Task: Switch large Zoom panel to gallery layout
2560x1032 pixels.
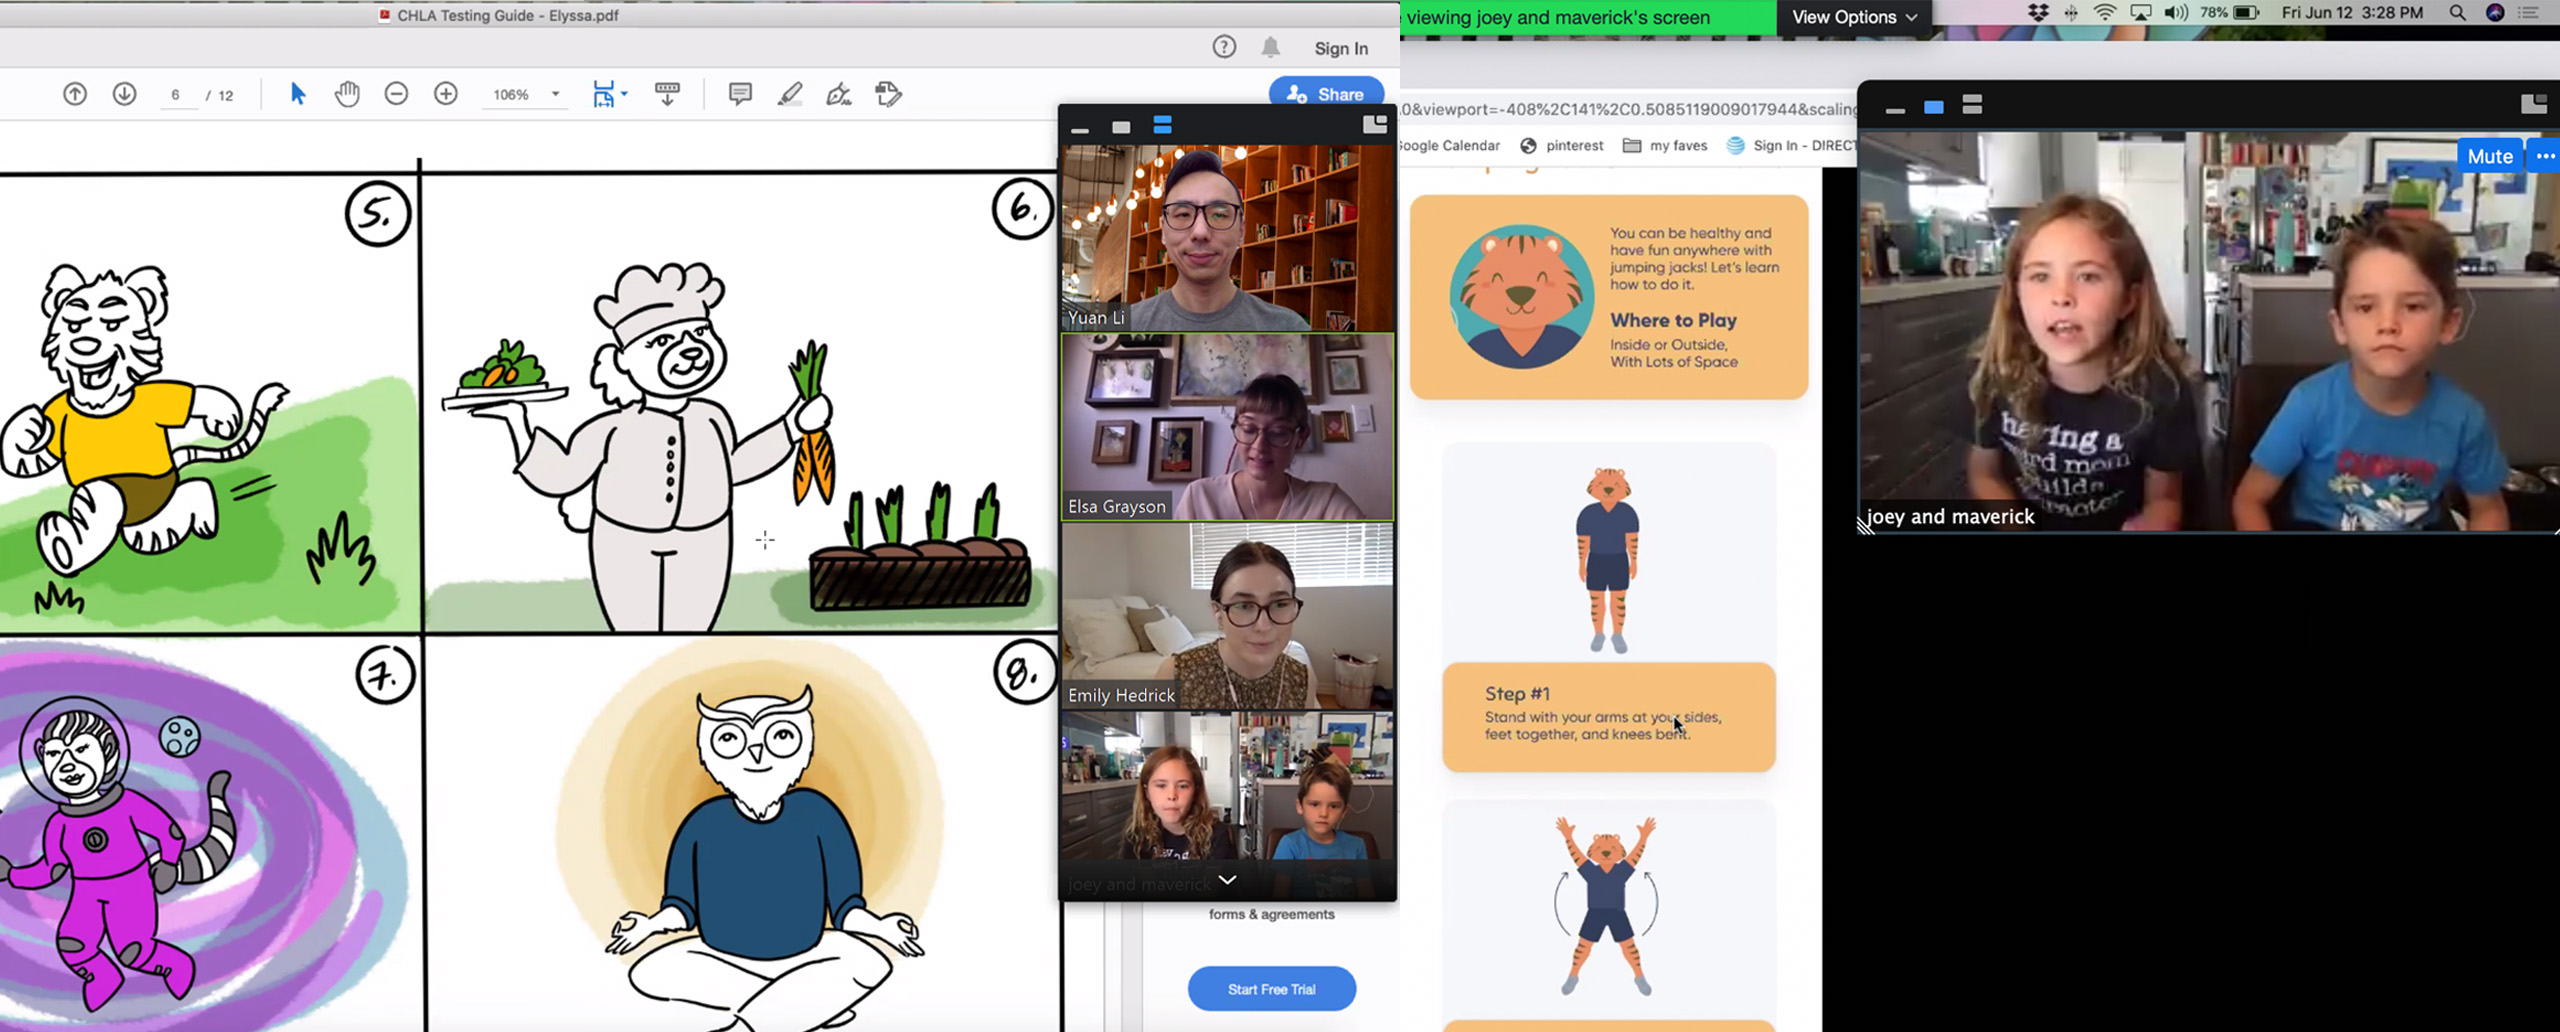Action: click(2534, 104)
